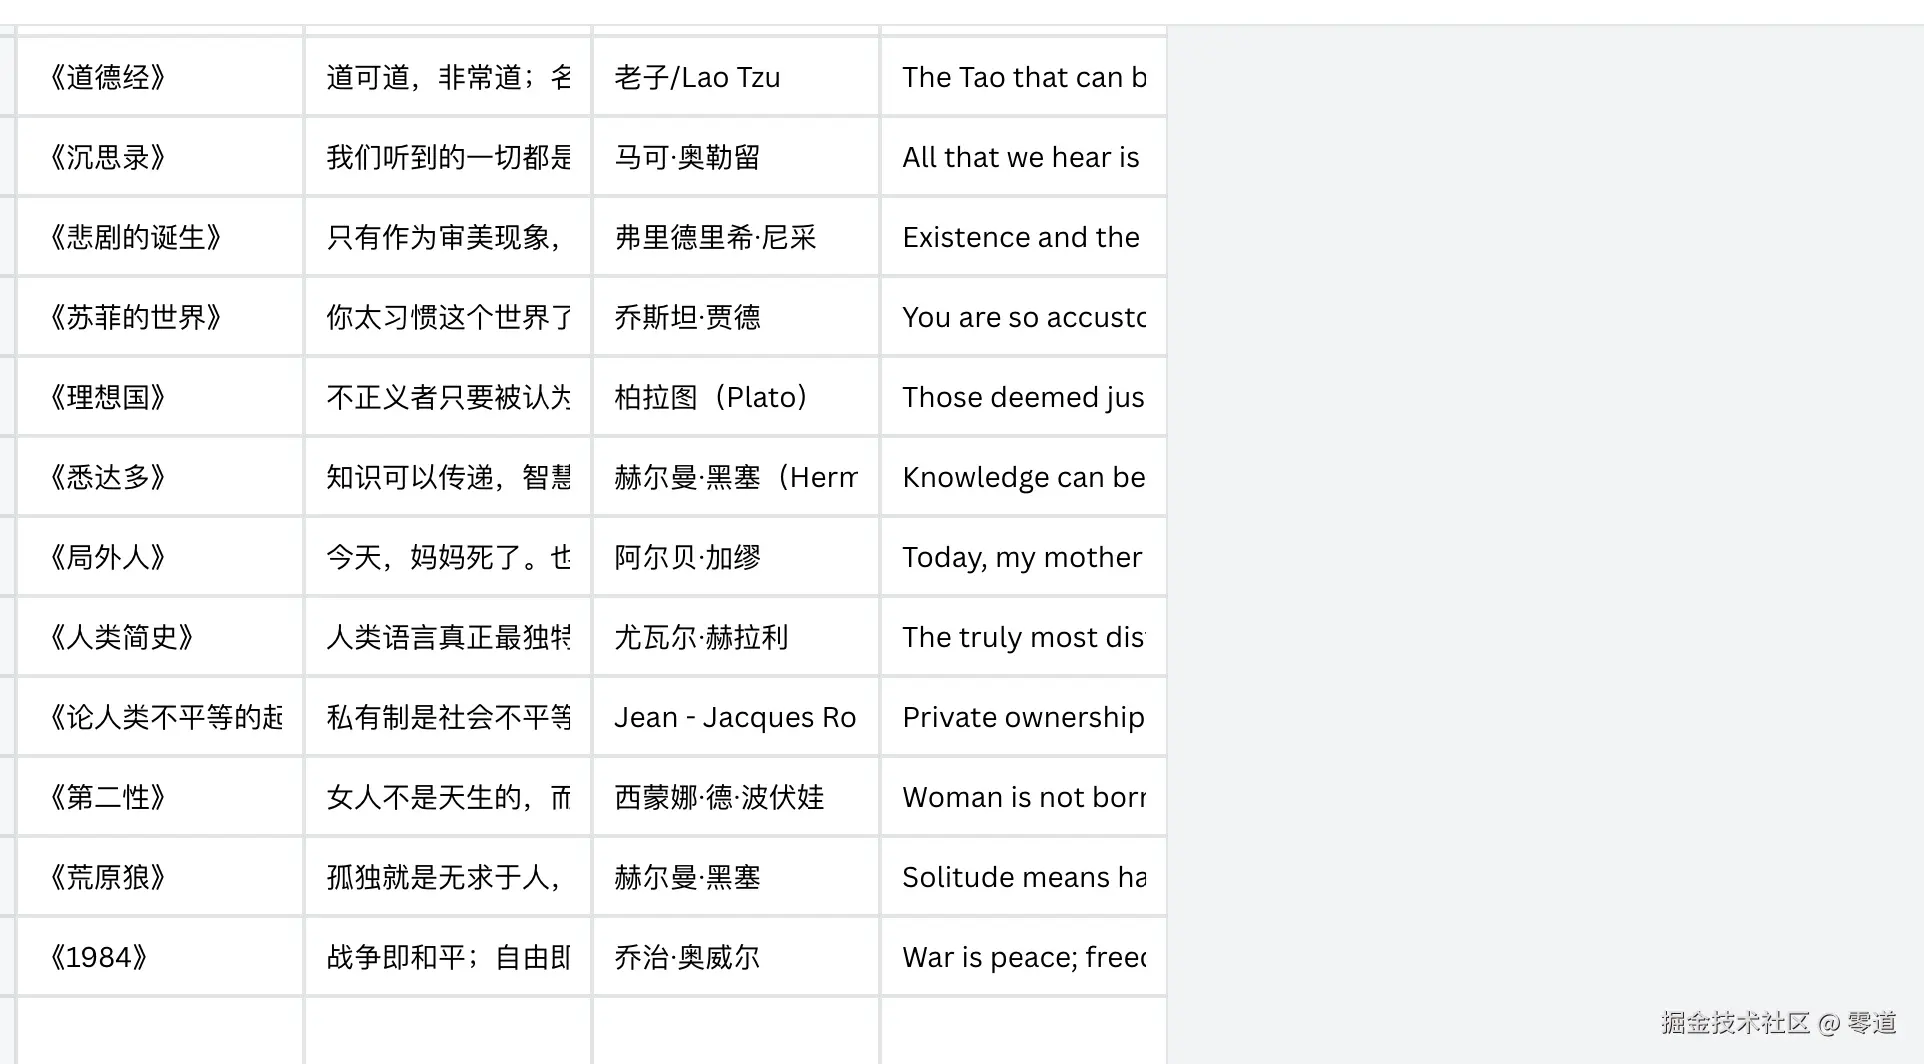Image resolution: width=1924 pixels, height=1064 pixels.
Task: Click the 《悉达多》 book cell
Action: pyautogui.click(x=160, y=477)
